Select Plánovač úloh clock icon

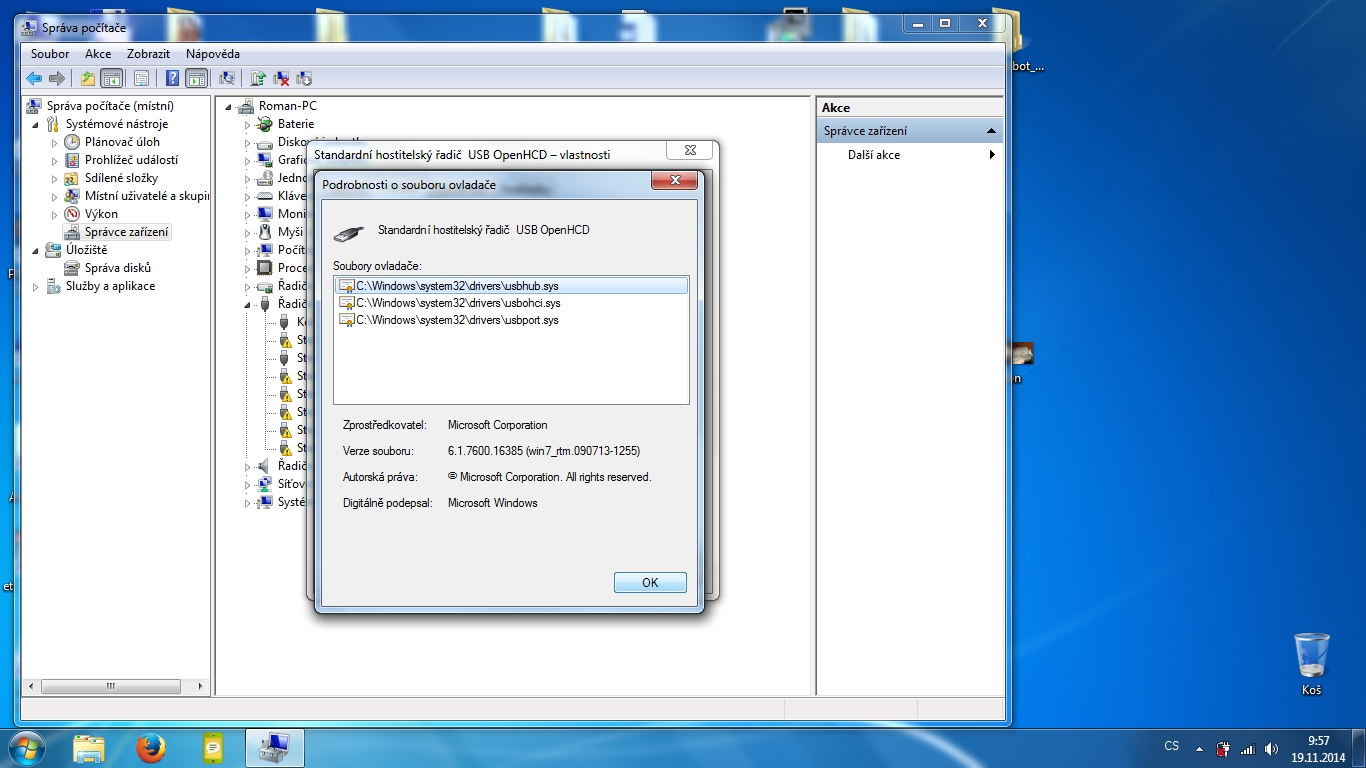tap(72, 142)
